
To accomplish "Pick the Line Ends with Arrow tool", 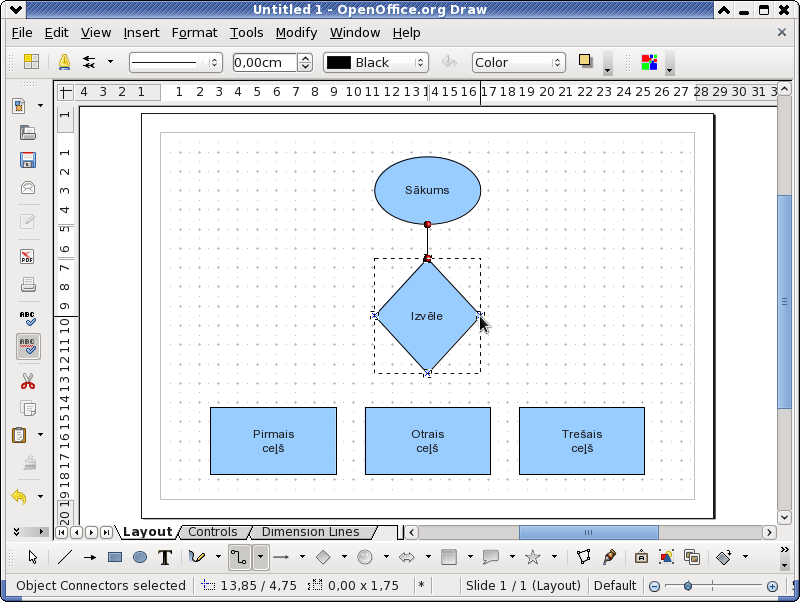I will (90, 558).
